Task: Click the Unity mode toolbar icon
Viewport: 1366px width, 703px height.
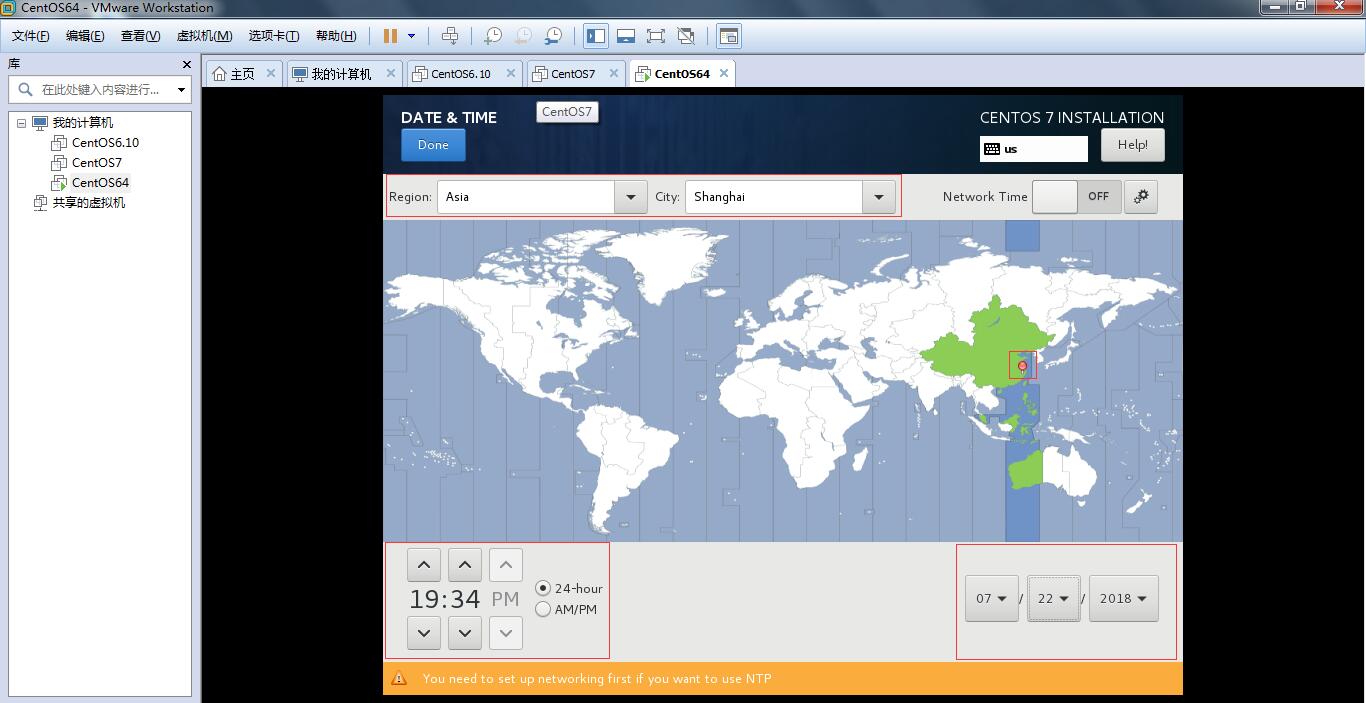Action: pos(686,36)
